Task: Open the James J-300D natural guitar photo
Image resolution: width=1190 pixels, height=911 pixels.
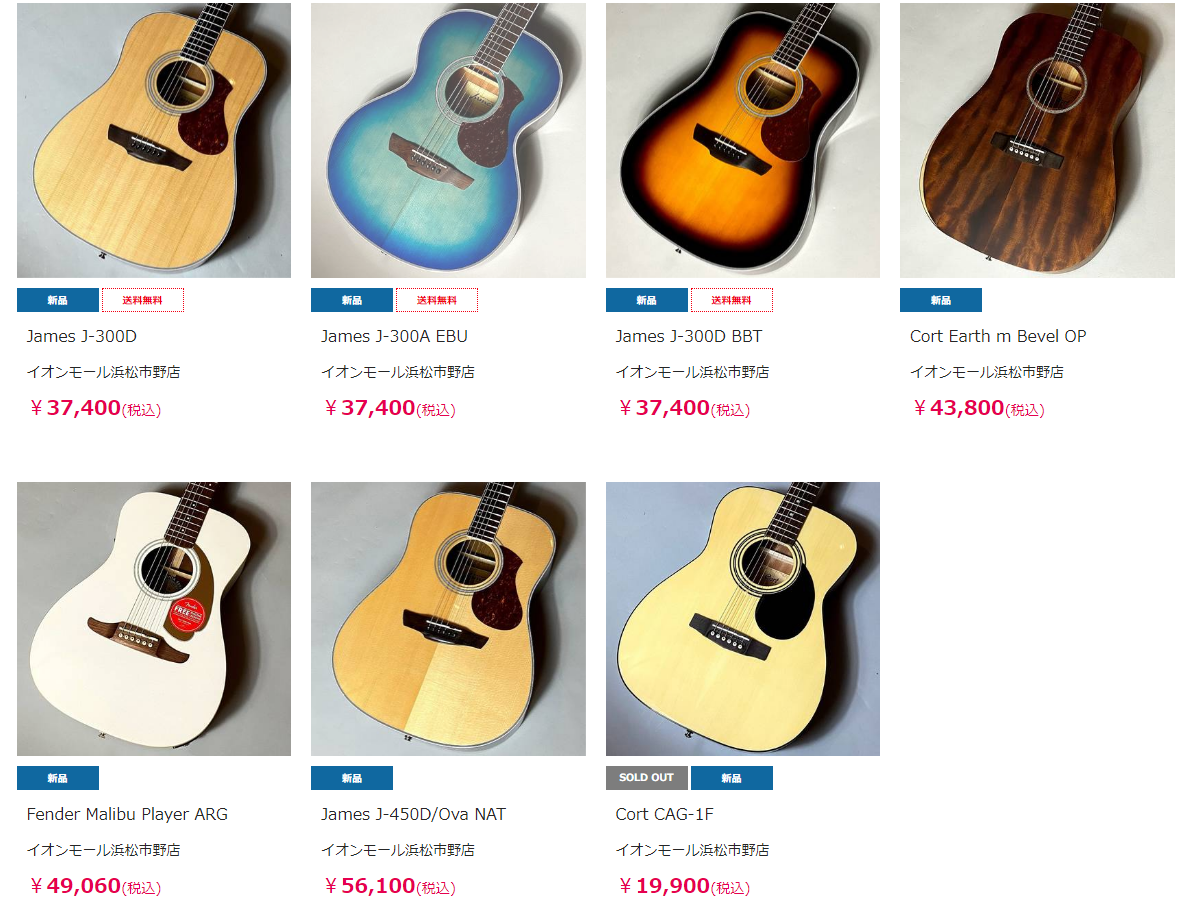Action: (153, 140)
